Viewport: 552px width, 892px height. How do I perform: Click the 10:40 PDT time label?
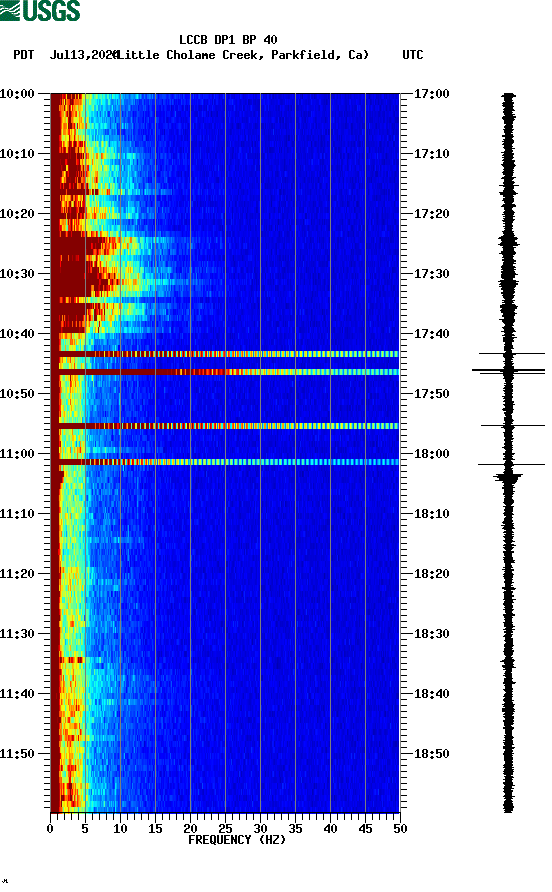[17, 334]
